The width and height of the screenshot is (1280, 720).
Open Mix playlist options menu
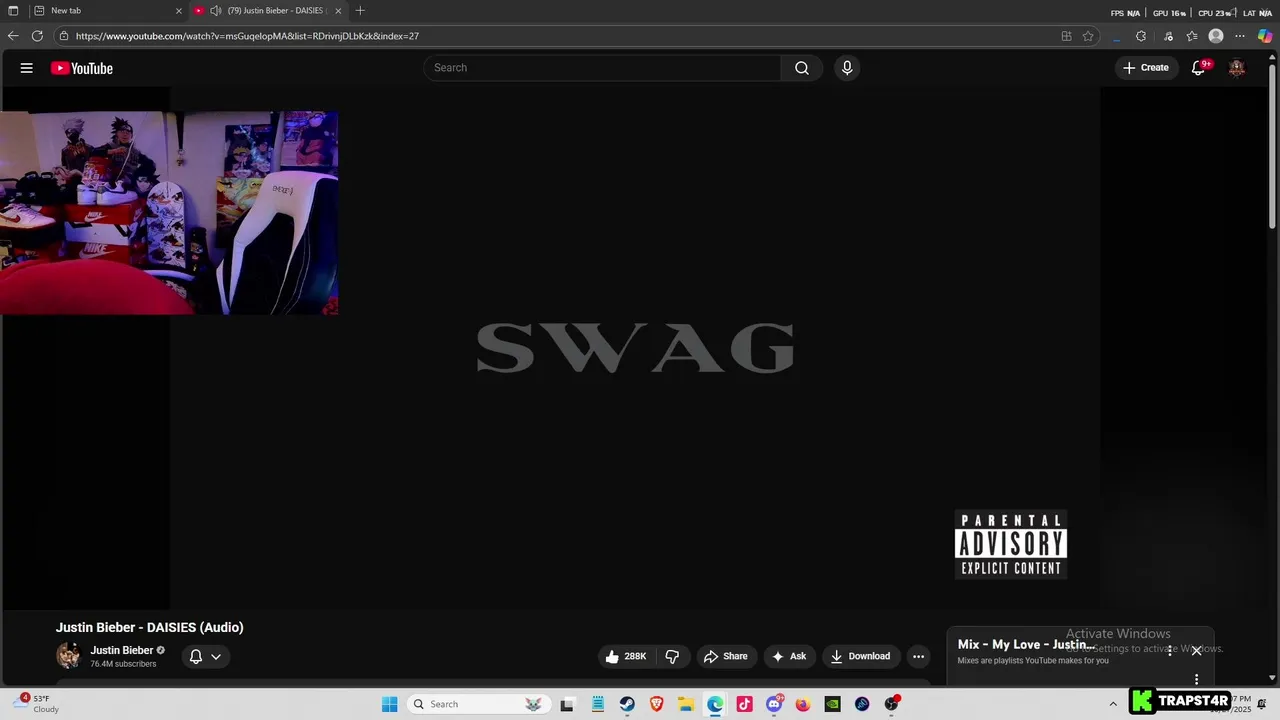tap(1170, 651)
